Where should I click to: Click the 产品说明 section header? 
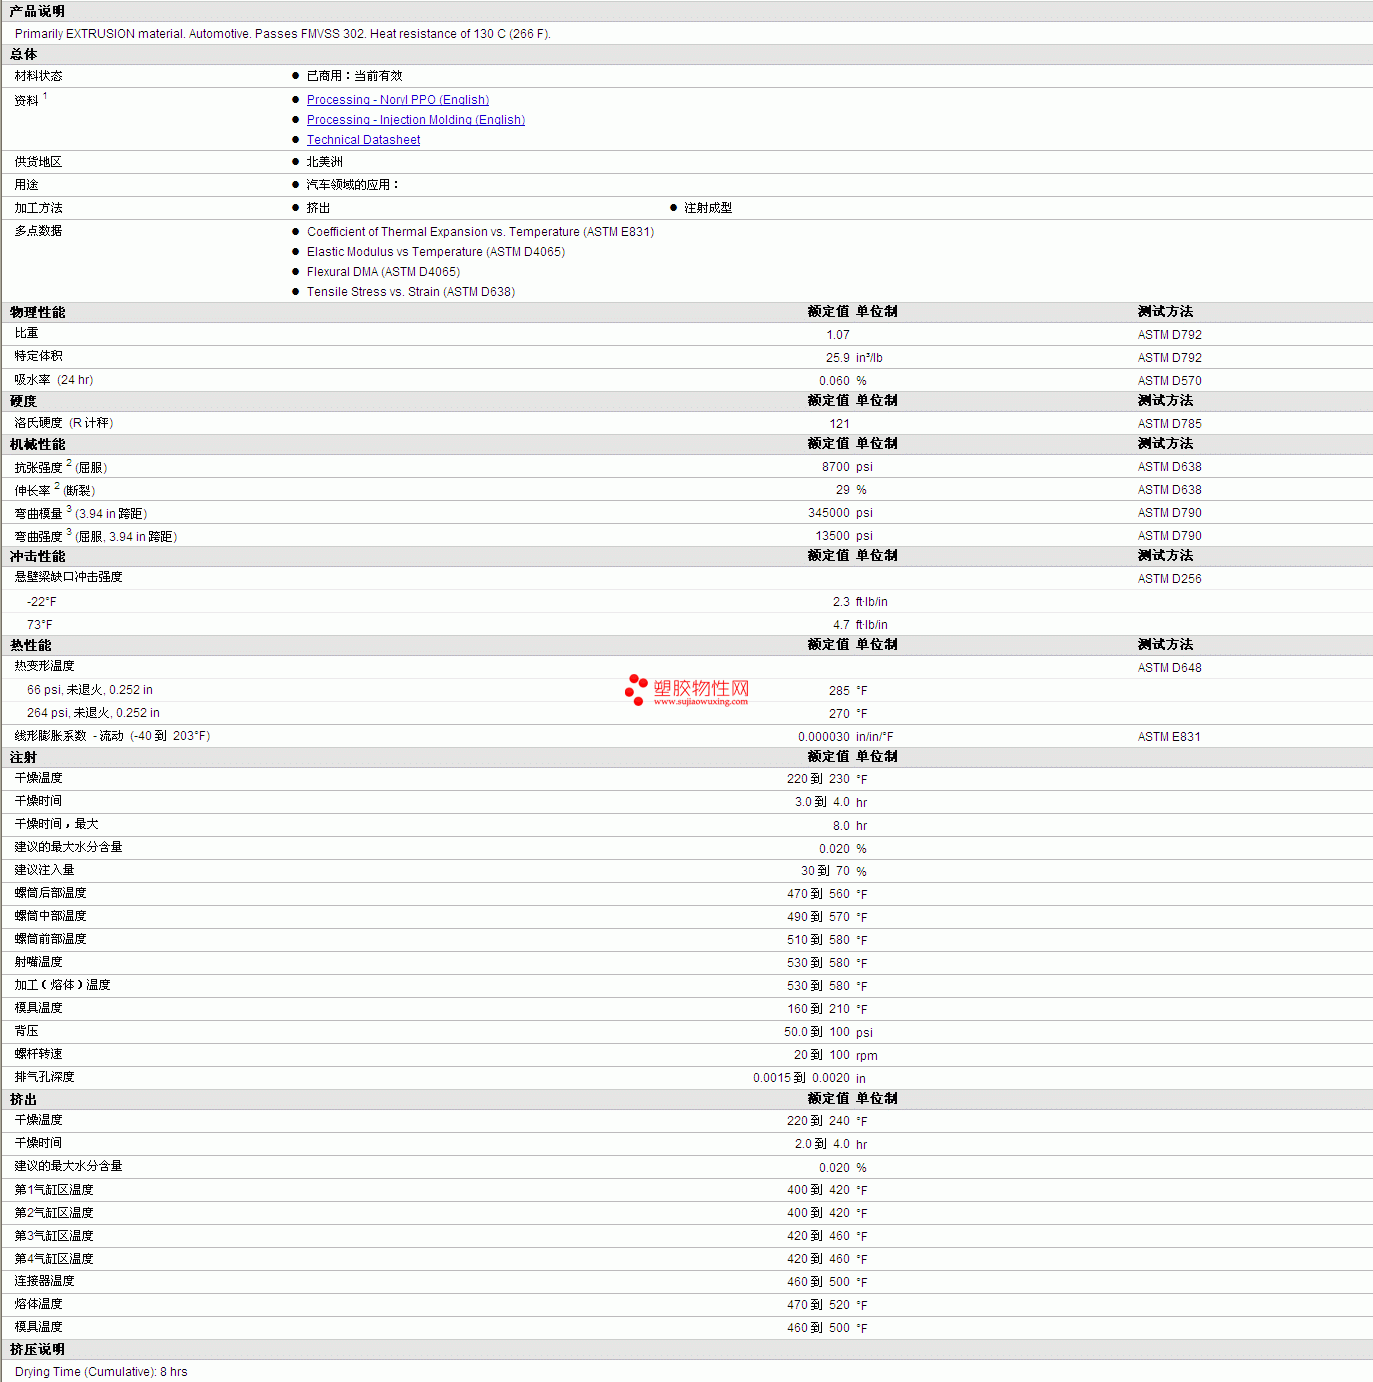pos(37,11)
